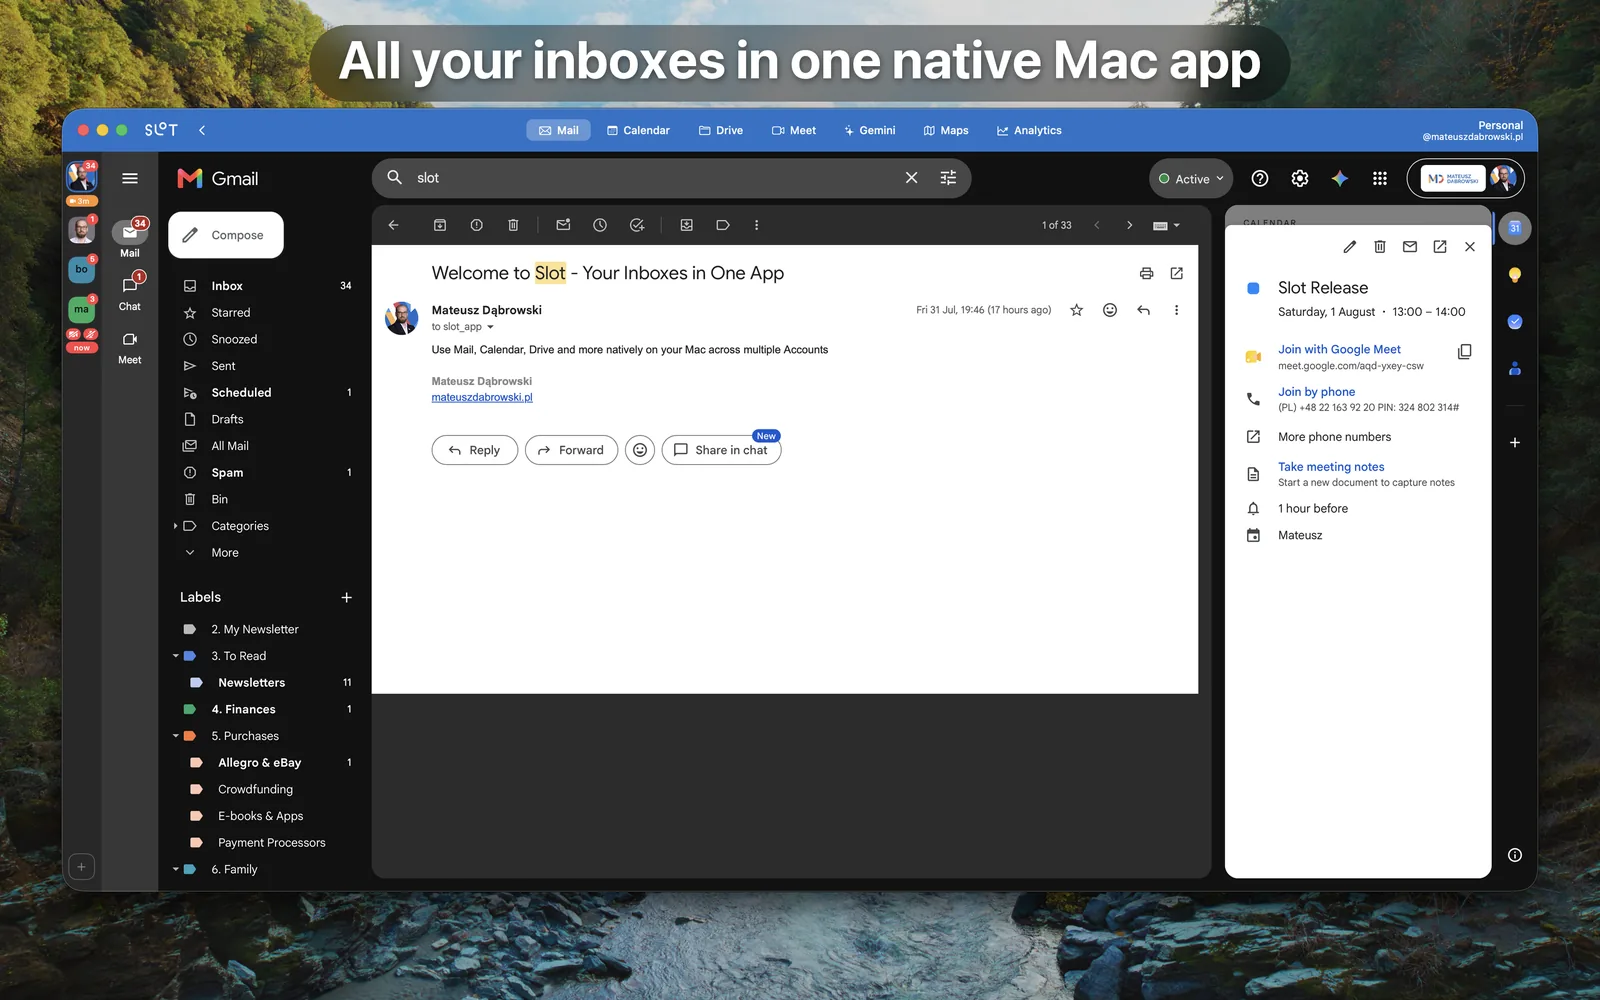Switch to the Gemini tab
Viewport: 1600px width, 1000px height.
pyautogui.click(x=869, y=130)
